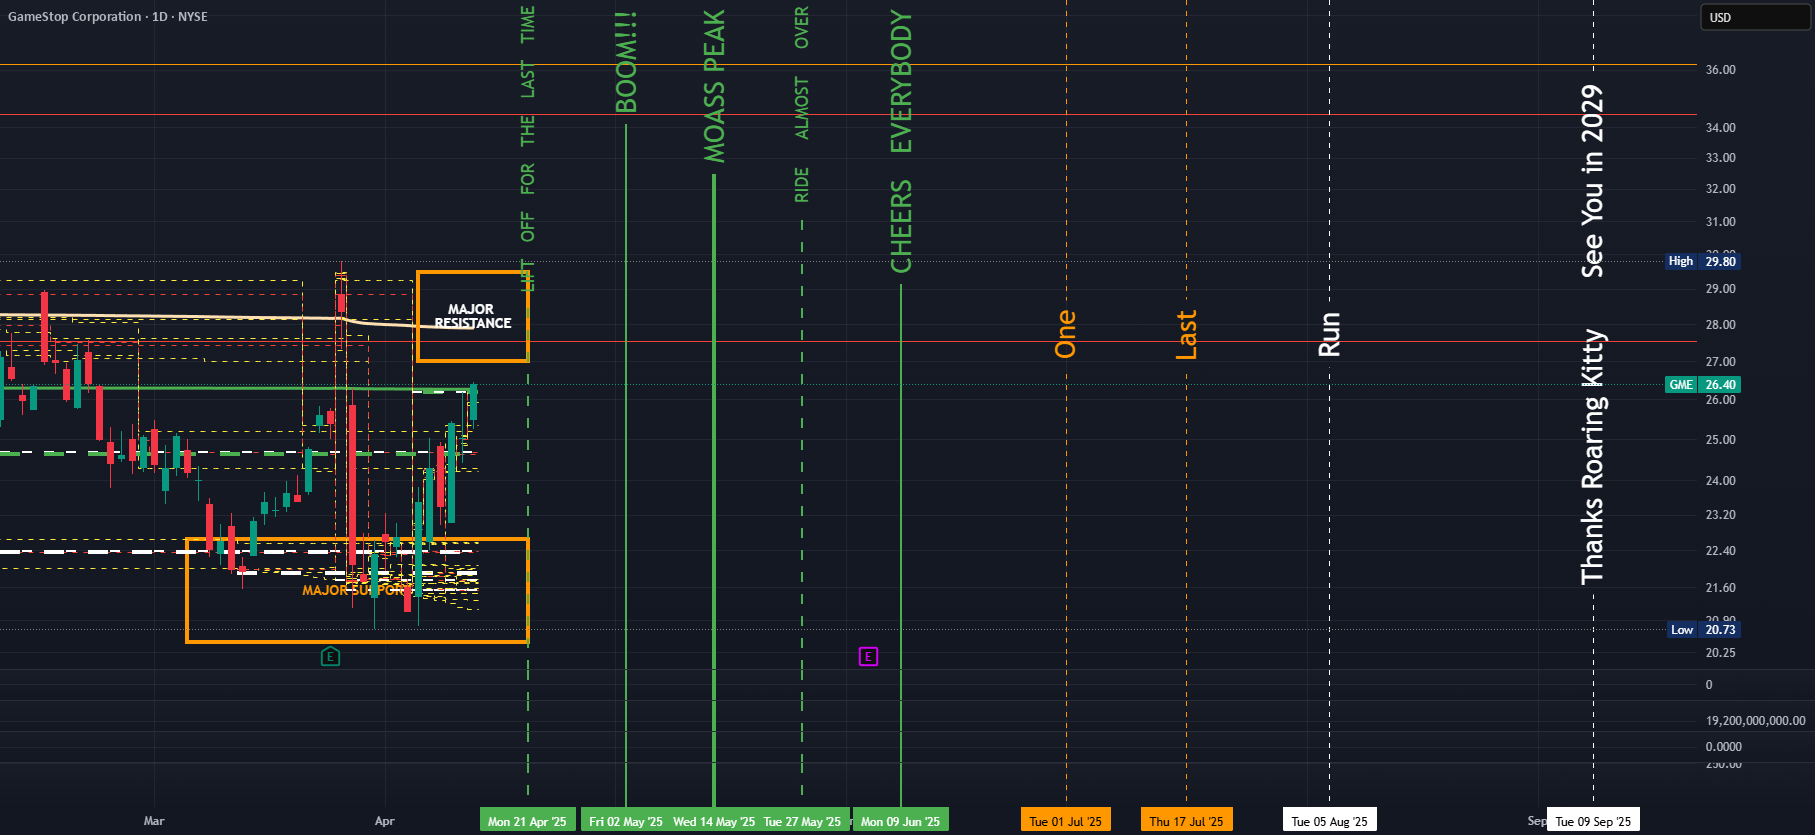The width and height of the screenshot is (1815, 835).
Task: Open the USD currency selector
Action: [x=1756, y=17]
